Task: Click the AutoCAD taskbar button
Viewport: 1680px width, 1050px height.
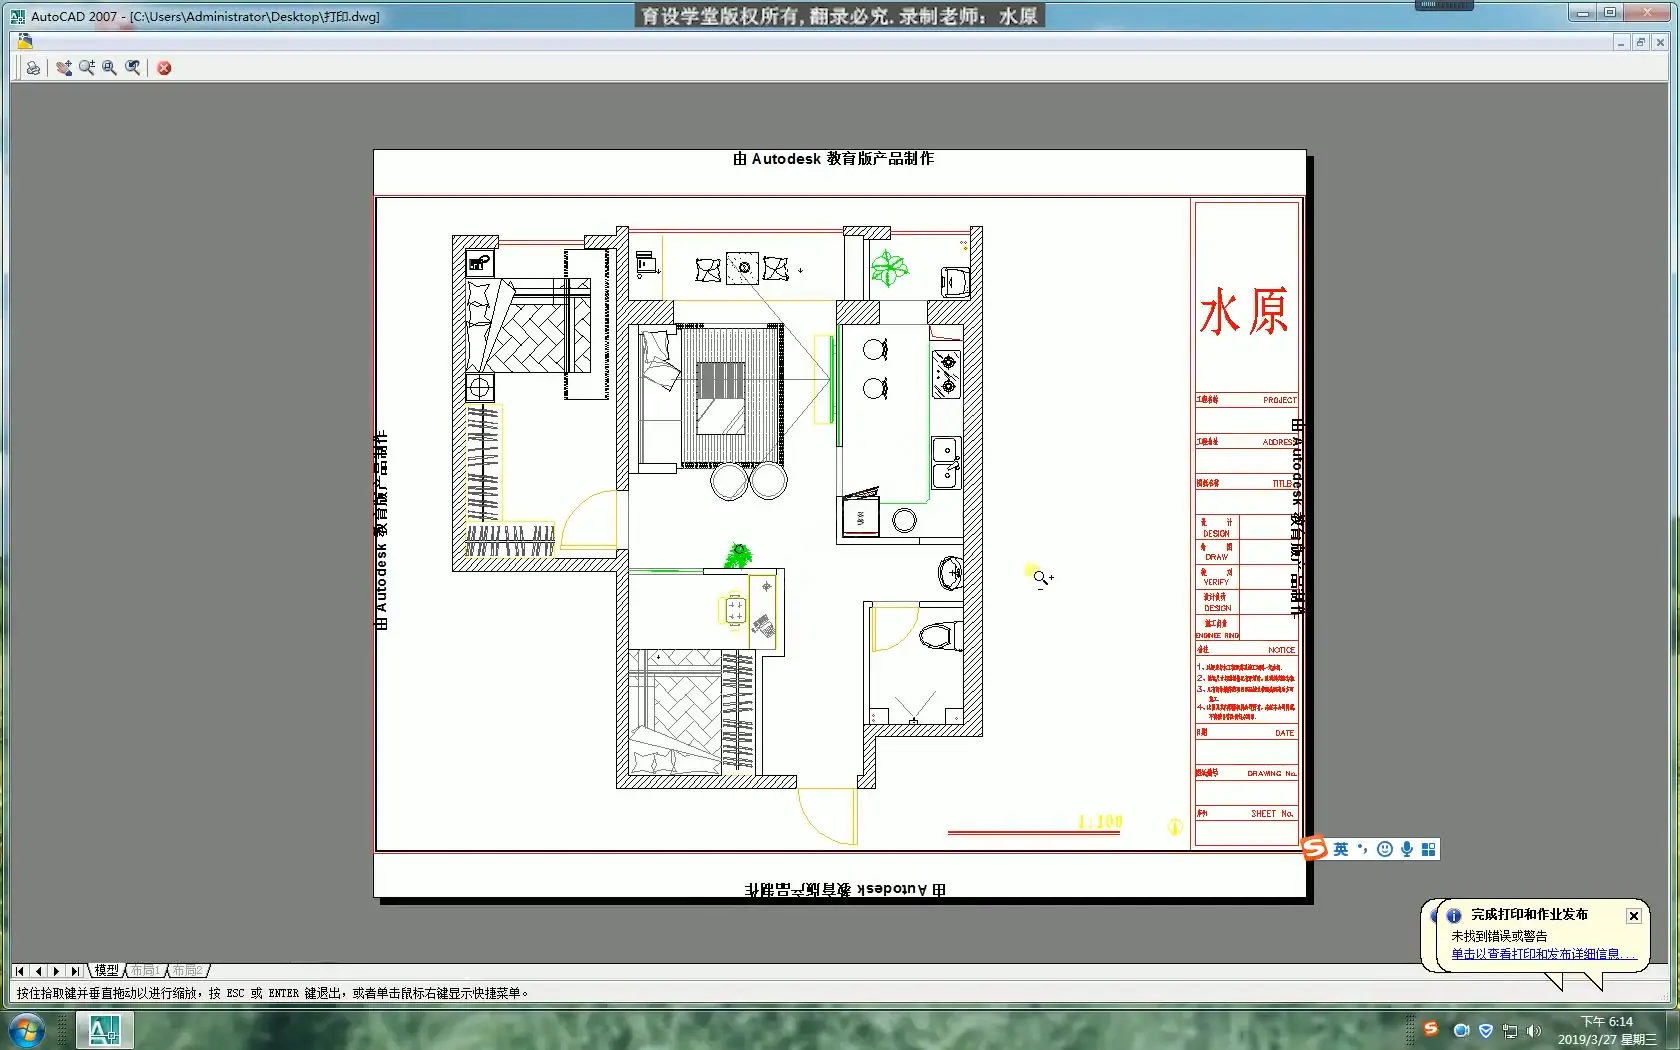Action: click(104, 1030)
